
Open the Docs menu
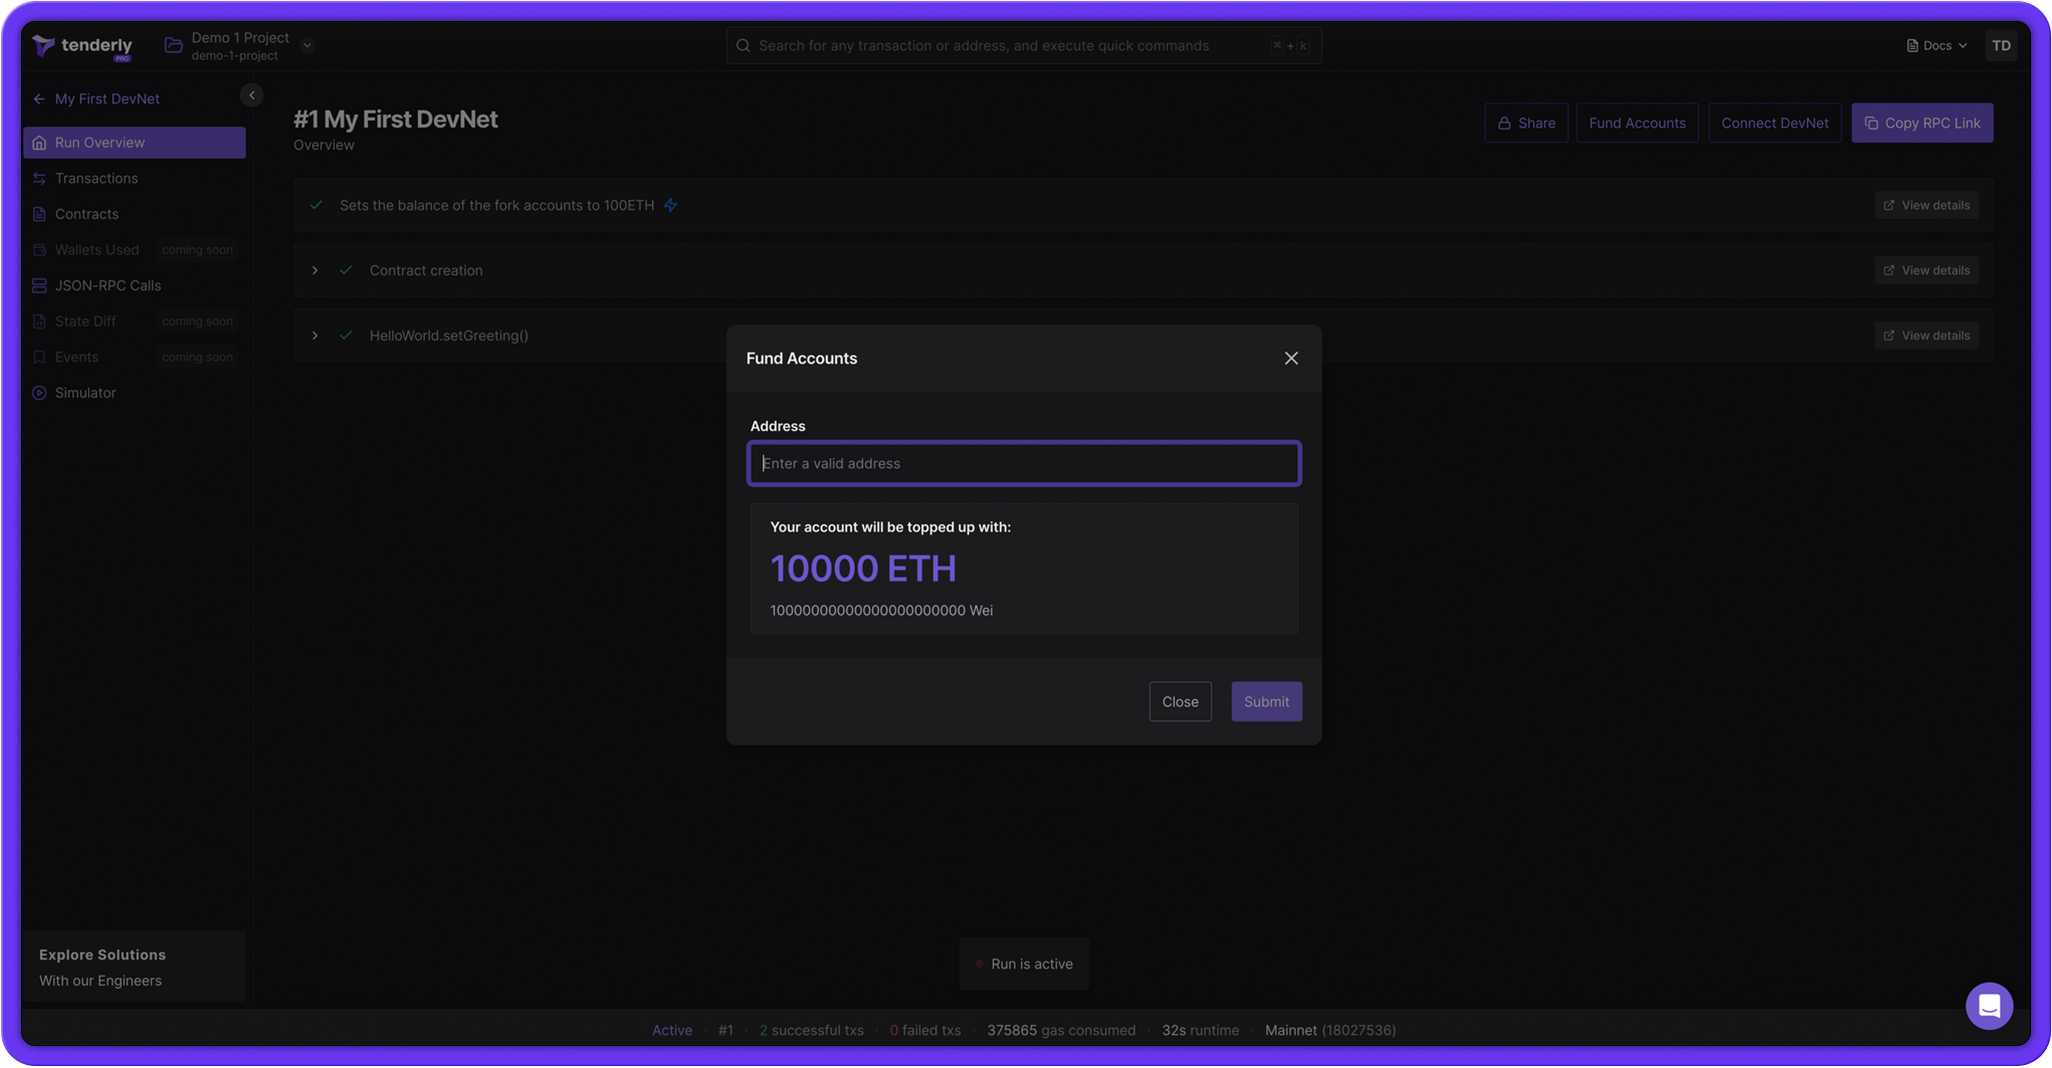pyautogui.click(x=1935, y=45)
